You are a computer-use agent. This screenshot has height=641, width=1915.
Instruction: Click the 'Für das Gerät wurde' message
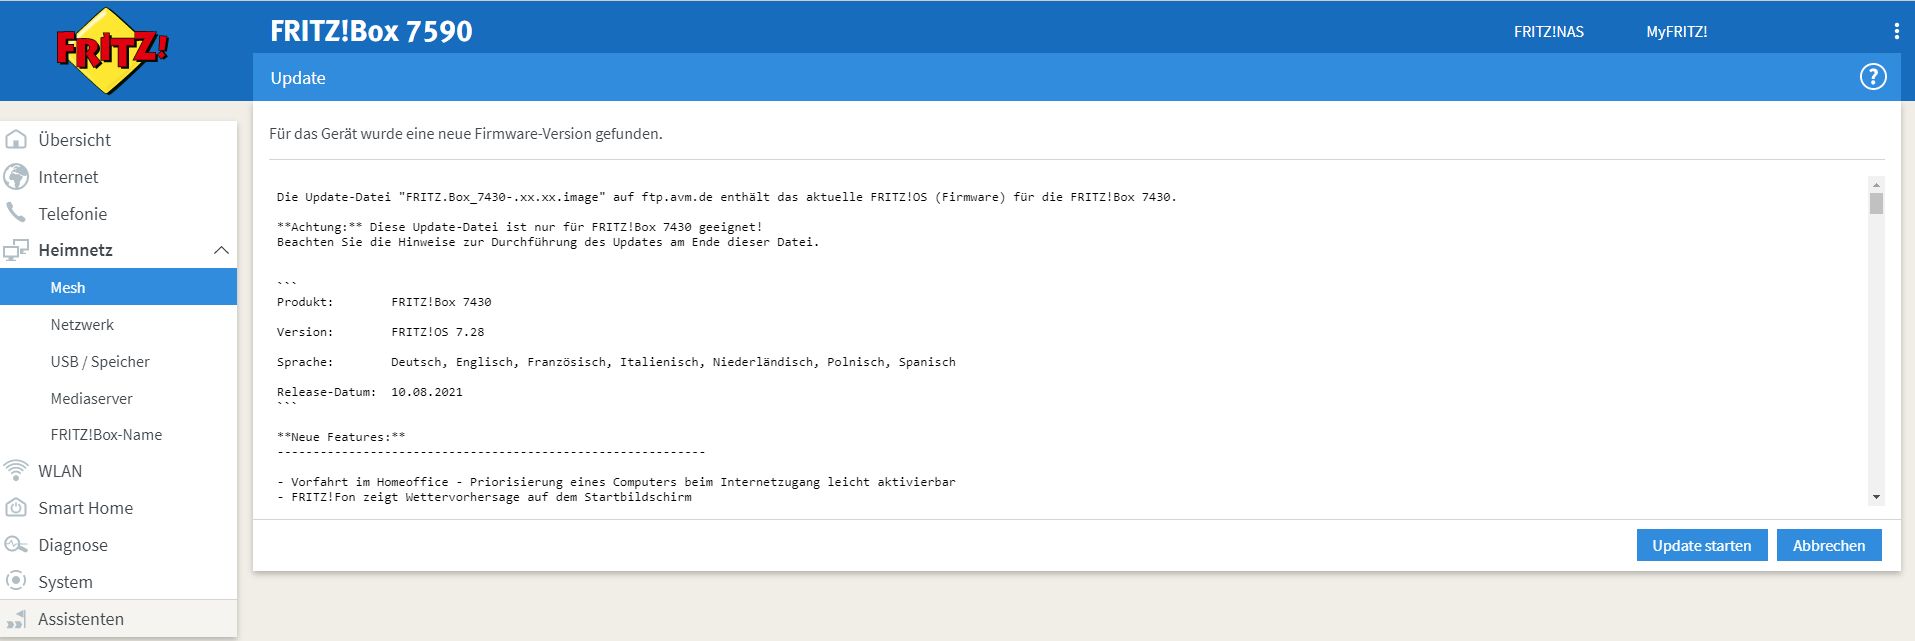(x=466, y=133)
